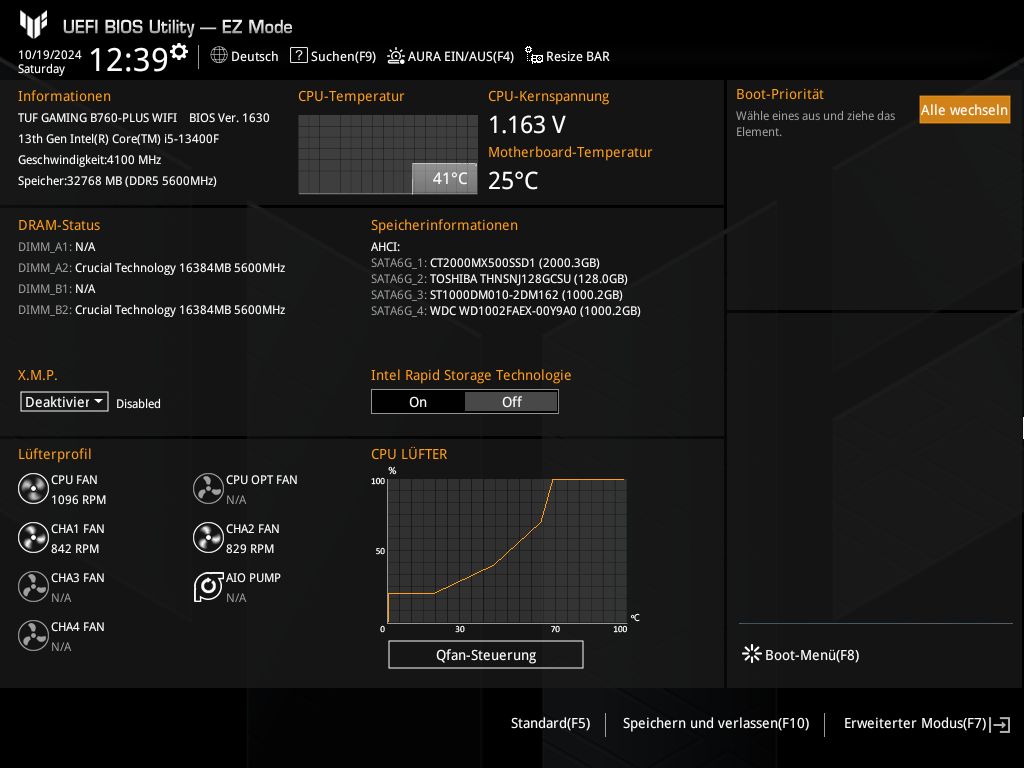Click Speicher:32768 MB line
The width and height of the screenshot is (1024, 768).
pyautogui.click(x=117, y=181)
